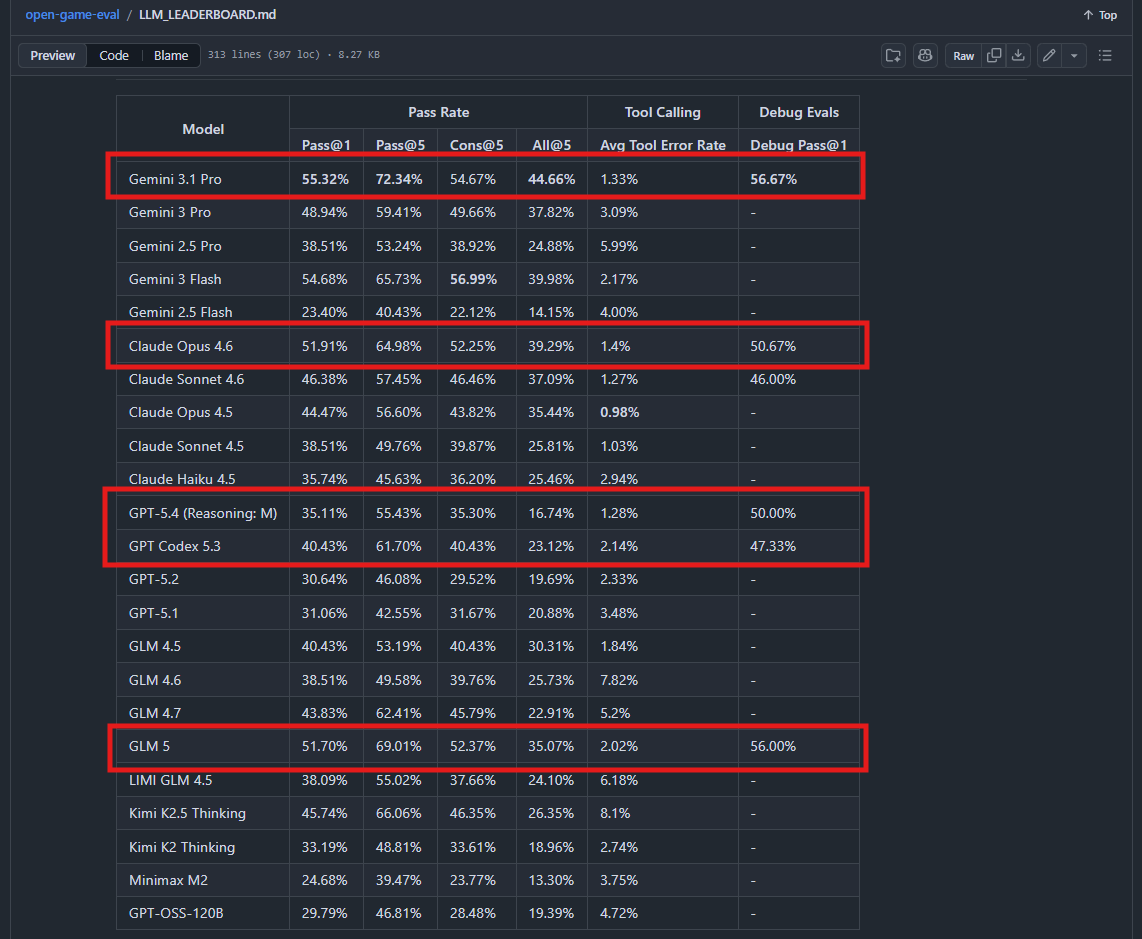Select the bold 0.98% tool error value
Screen dimensions: 1142x939
(x=620, y=412)
